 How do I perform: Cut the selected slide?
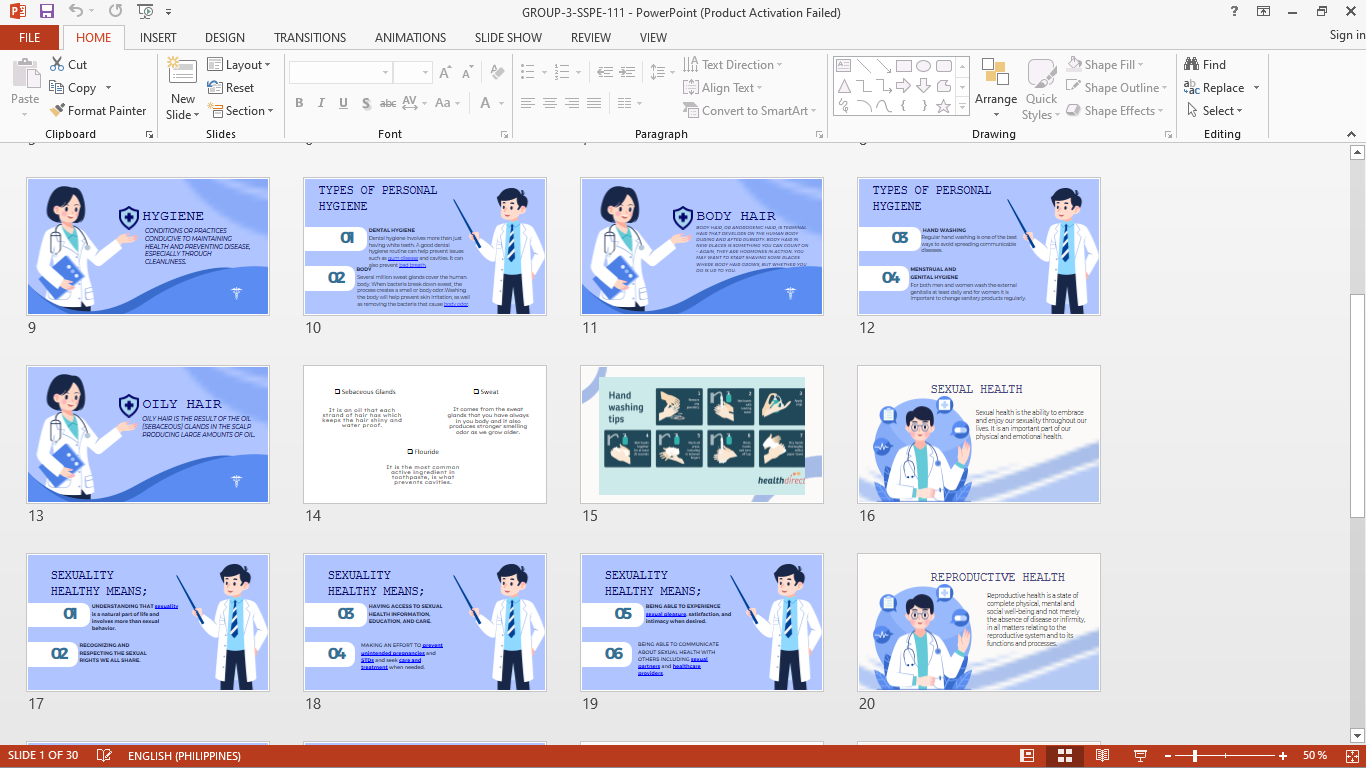[x=68, y=64]
